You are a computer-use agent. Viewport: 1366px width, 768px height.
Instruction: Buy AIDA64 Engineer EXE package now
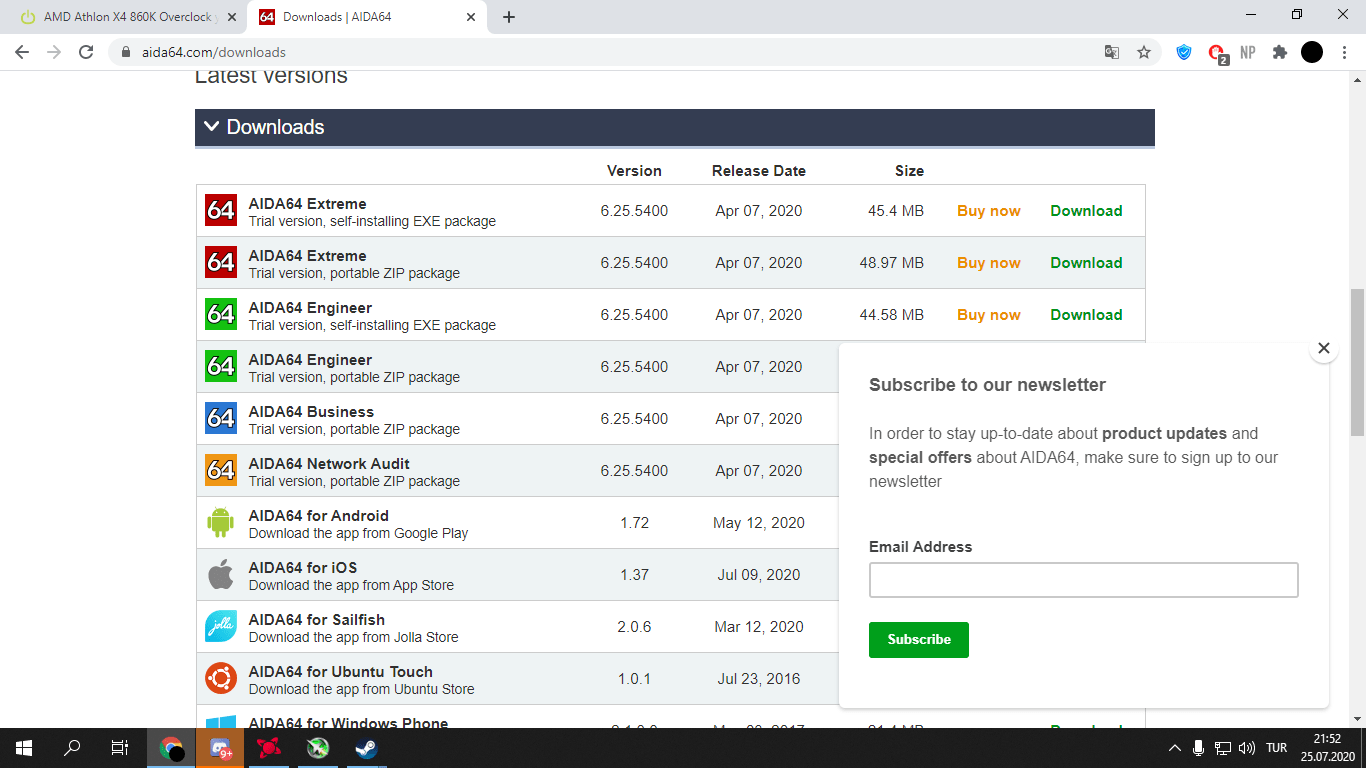989,315
